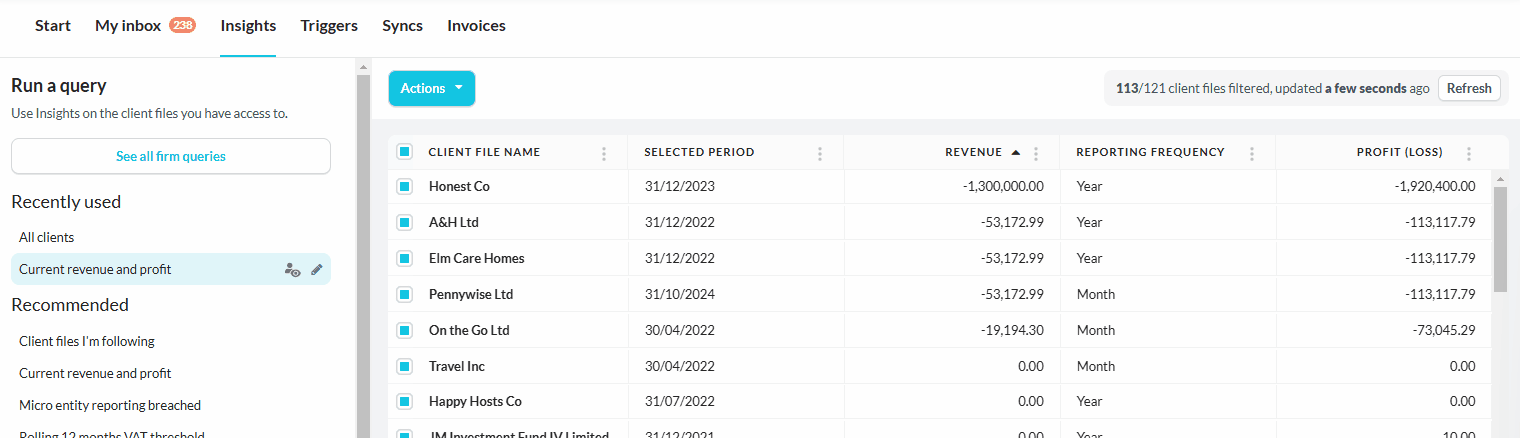The height and width of the screenshot is (438, 1520).
Task: Switch to the Triggers tab
Action: [329, 26]
